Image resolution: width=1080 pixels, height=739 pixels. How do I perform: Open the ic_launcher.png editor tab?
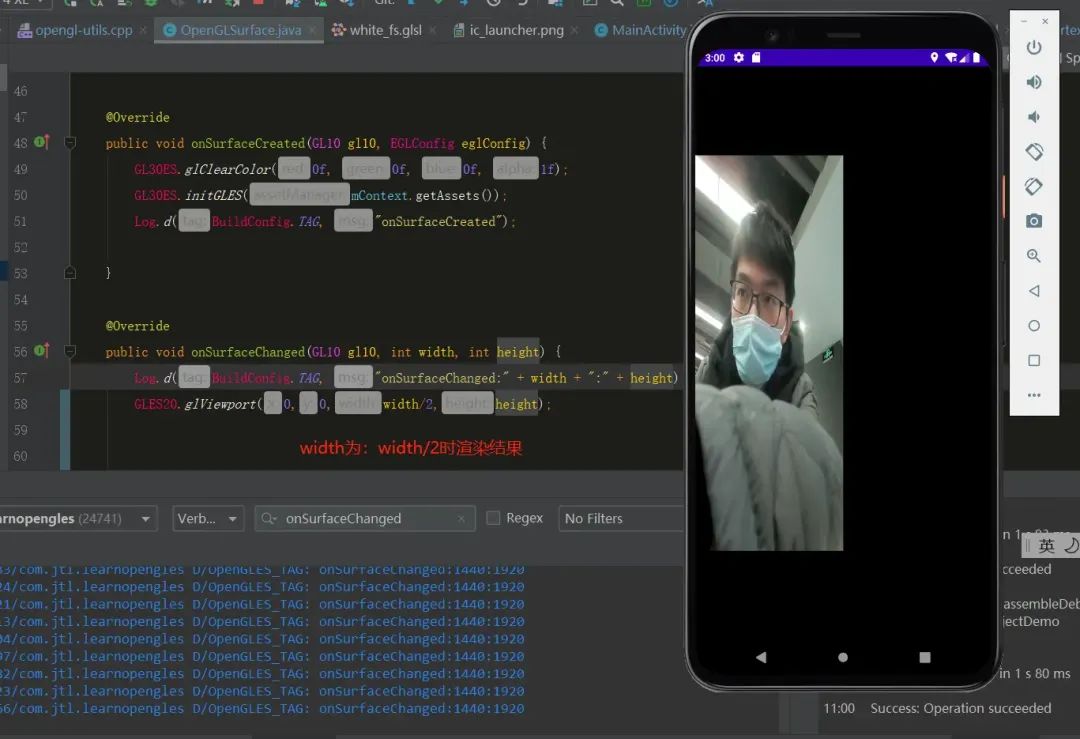[x=516, y=30]
